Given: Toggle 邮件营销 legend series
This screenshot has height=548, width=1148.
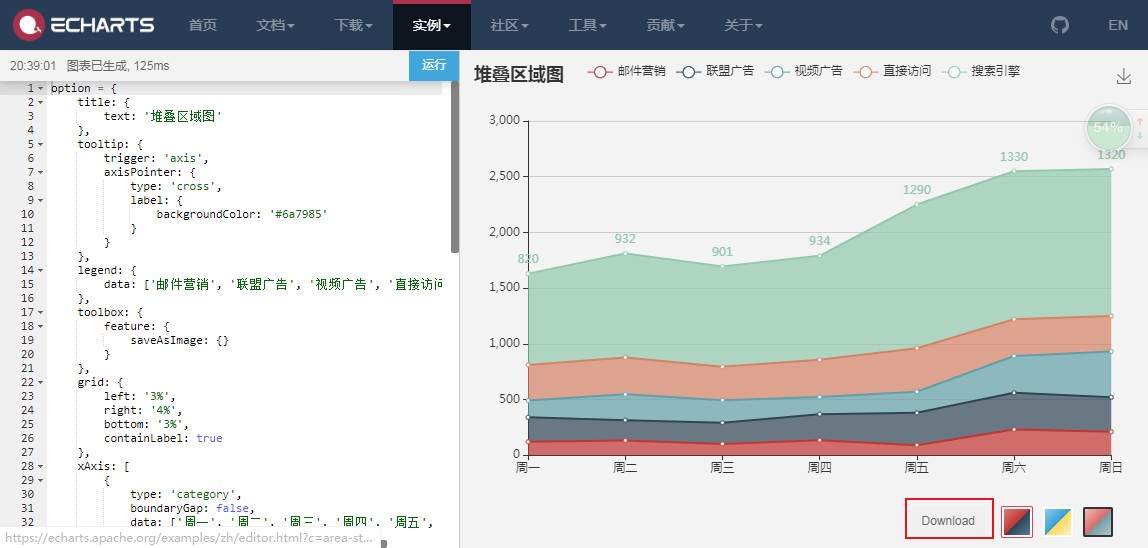Looking at the screenshot, I should pyautogui.click(x=626, y=71).
